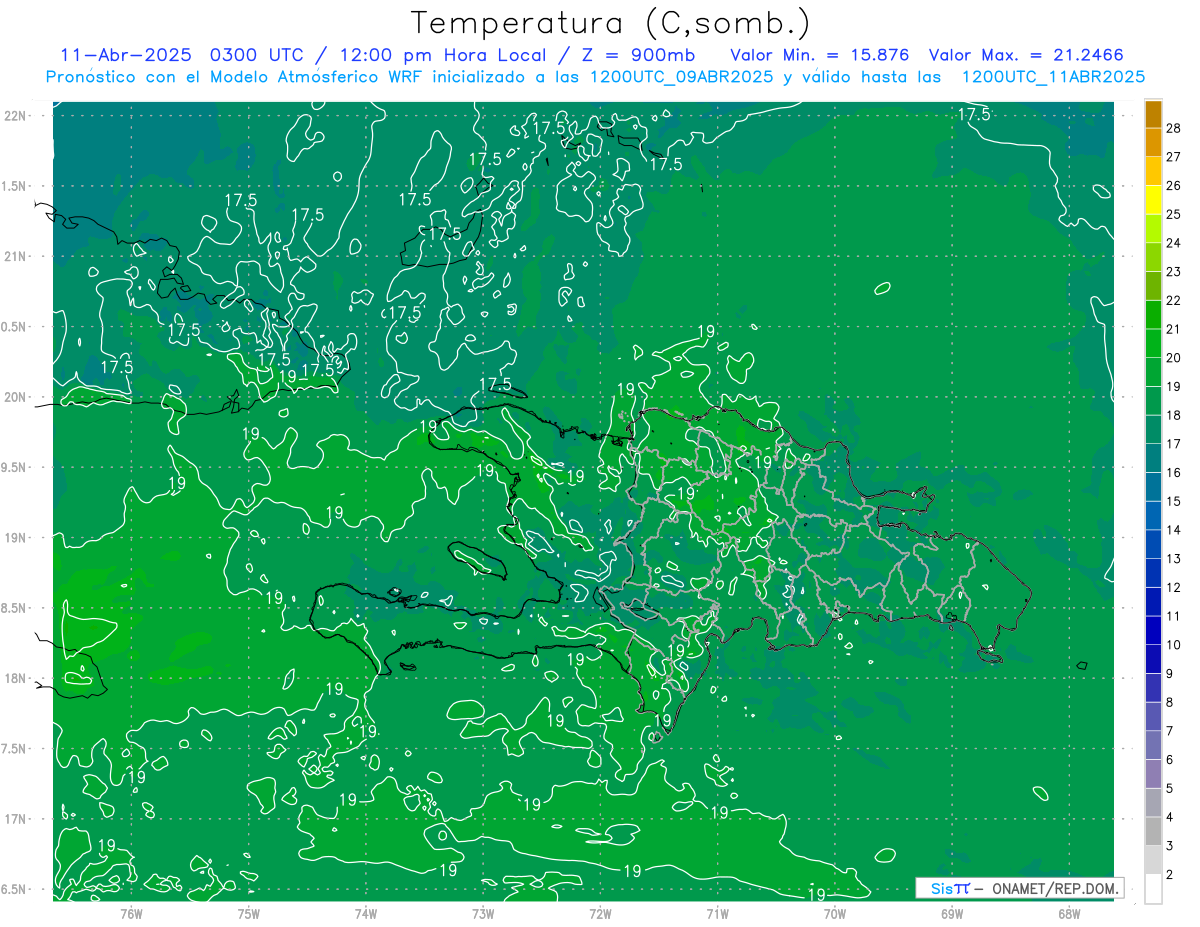Click legend value '16' on color bar
Screen dimensions: 1200x927
coord(1174,473)
